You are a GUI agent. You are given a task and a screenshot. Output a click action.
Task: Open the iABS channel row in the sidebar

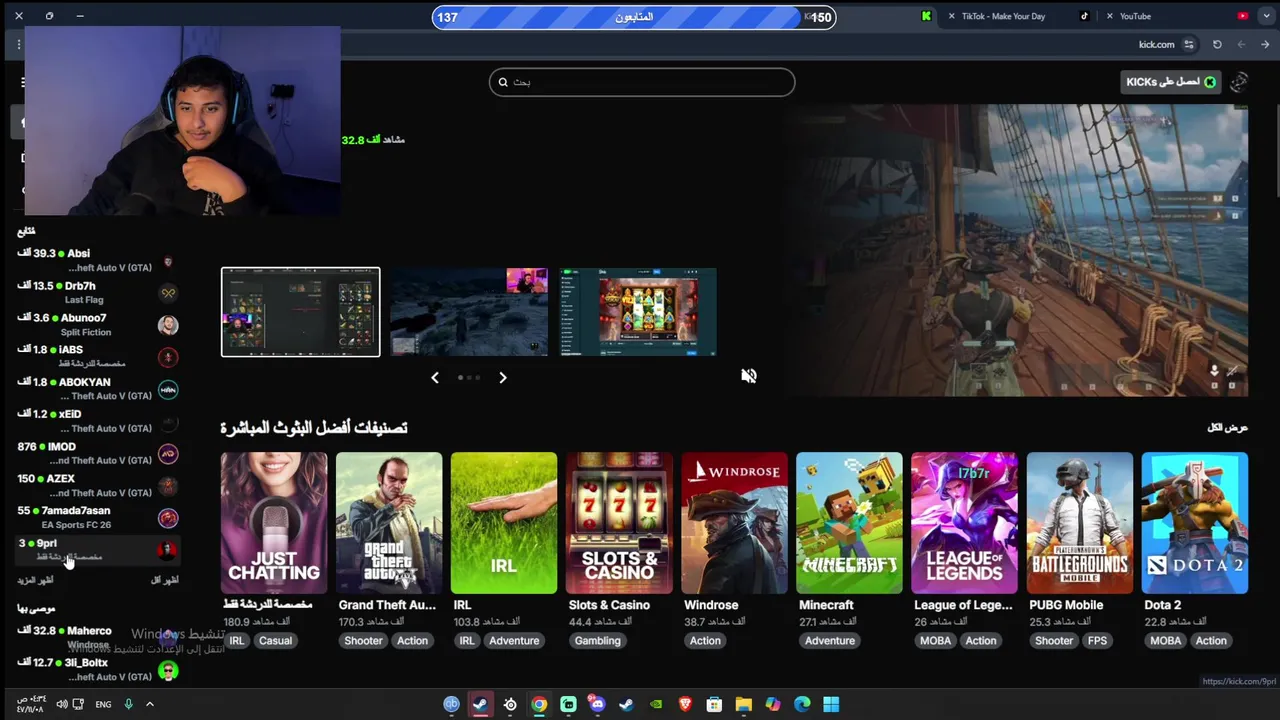click(98, 356)
